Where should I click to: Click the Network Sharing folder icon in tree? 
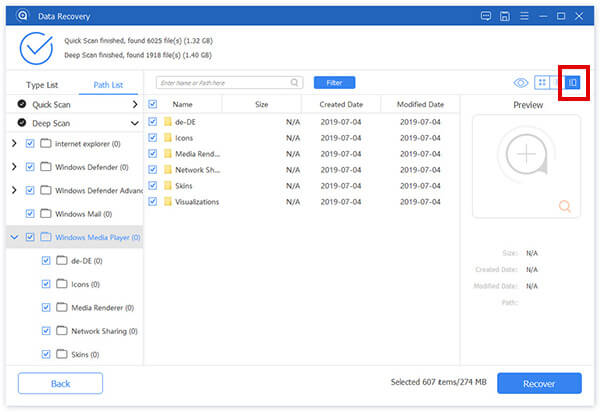[x=62, y=331]
